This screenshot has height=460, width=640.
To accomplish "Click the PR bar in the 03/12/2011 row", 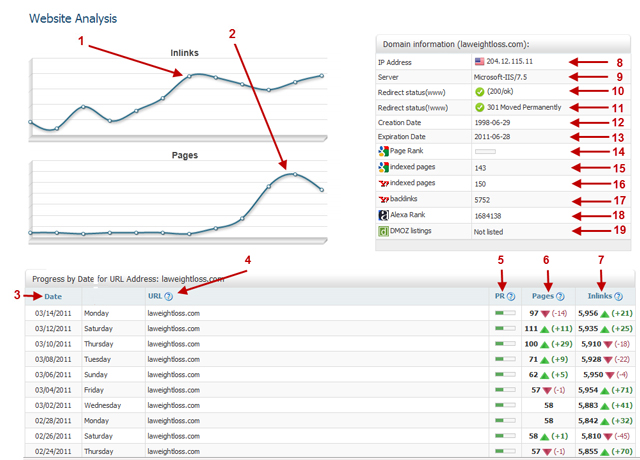I will click(x=503, y=328).
